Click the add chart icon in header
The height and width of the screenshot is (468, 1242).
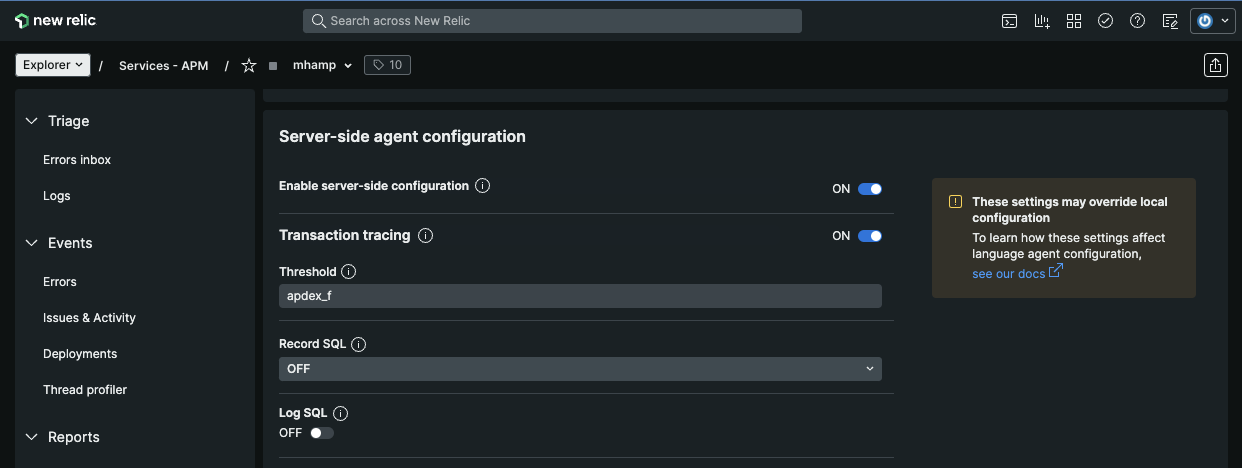pyautogui.click(x=1042, y=21)
